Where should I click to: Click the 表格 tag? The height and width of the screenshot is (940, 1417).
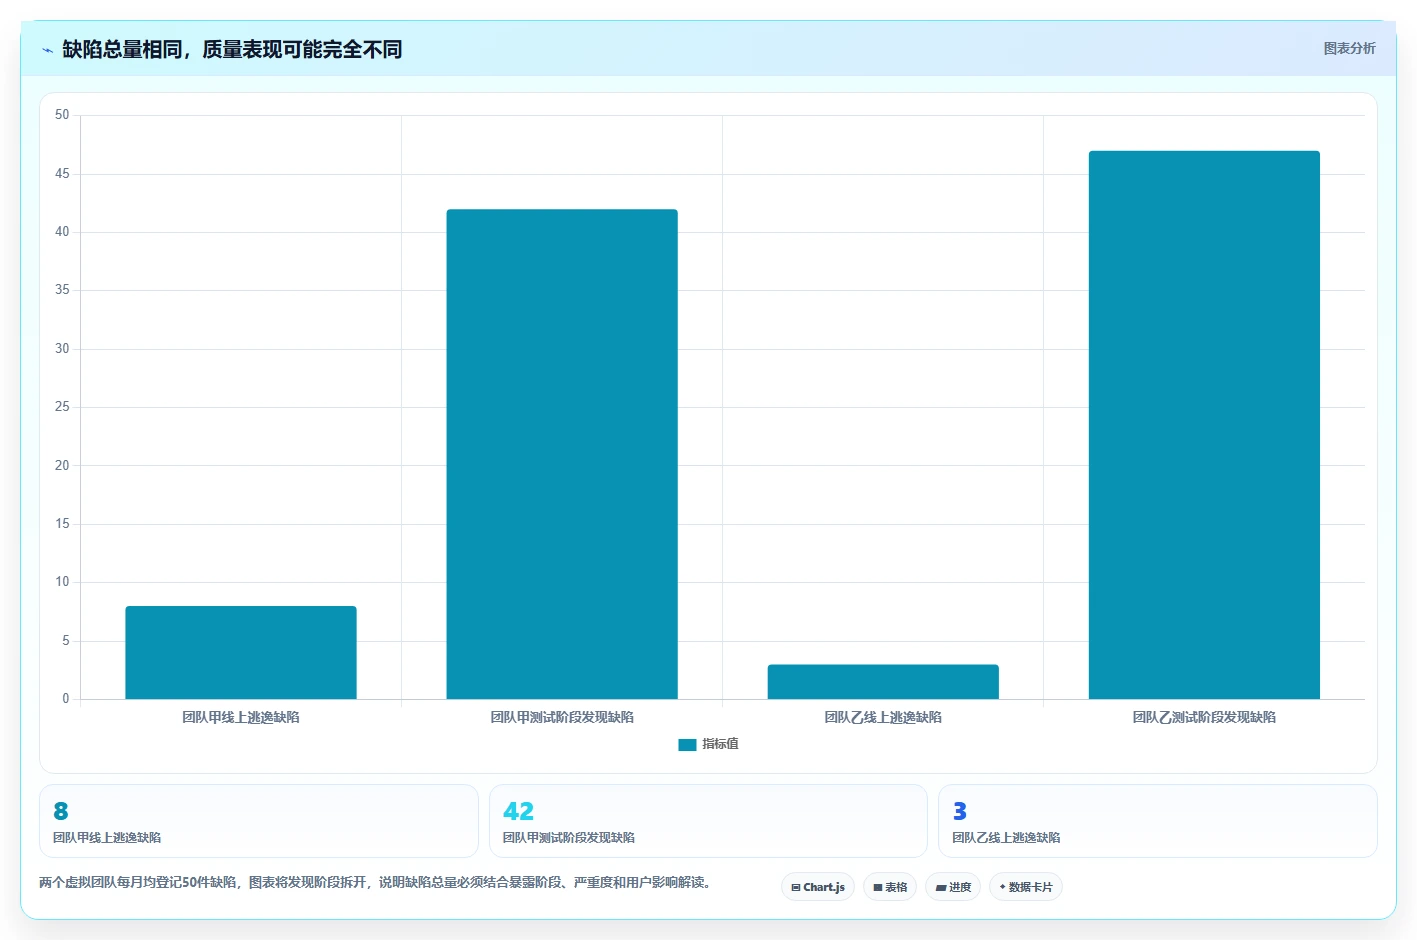[x=890, y=887]
